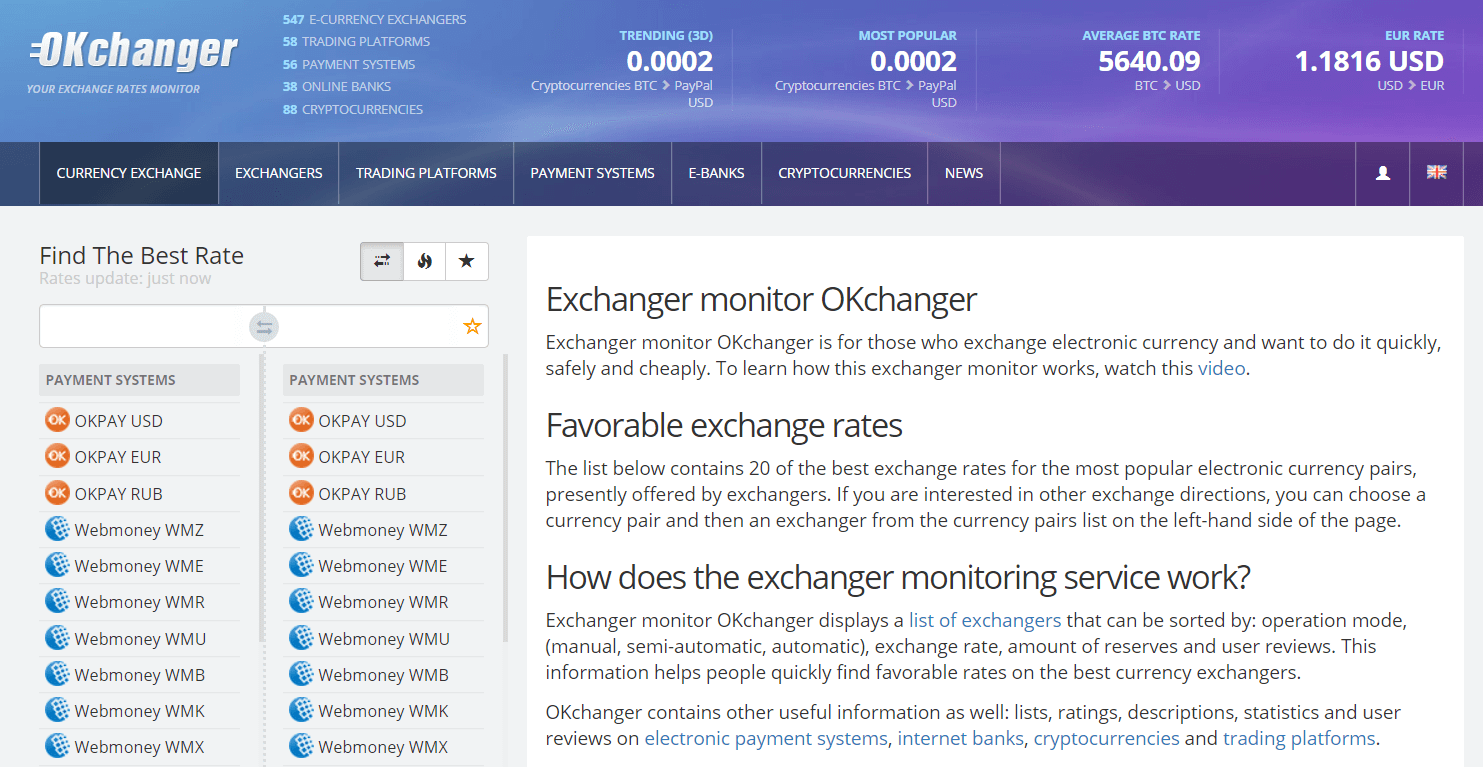The width and height of the screenshot is (1483, 767).
Task: Click the right currency search input
Action: [370, 326]
